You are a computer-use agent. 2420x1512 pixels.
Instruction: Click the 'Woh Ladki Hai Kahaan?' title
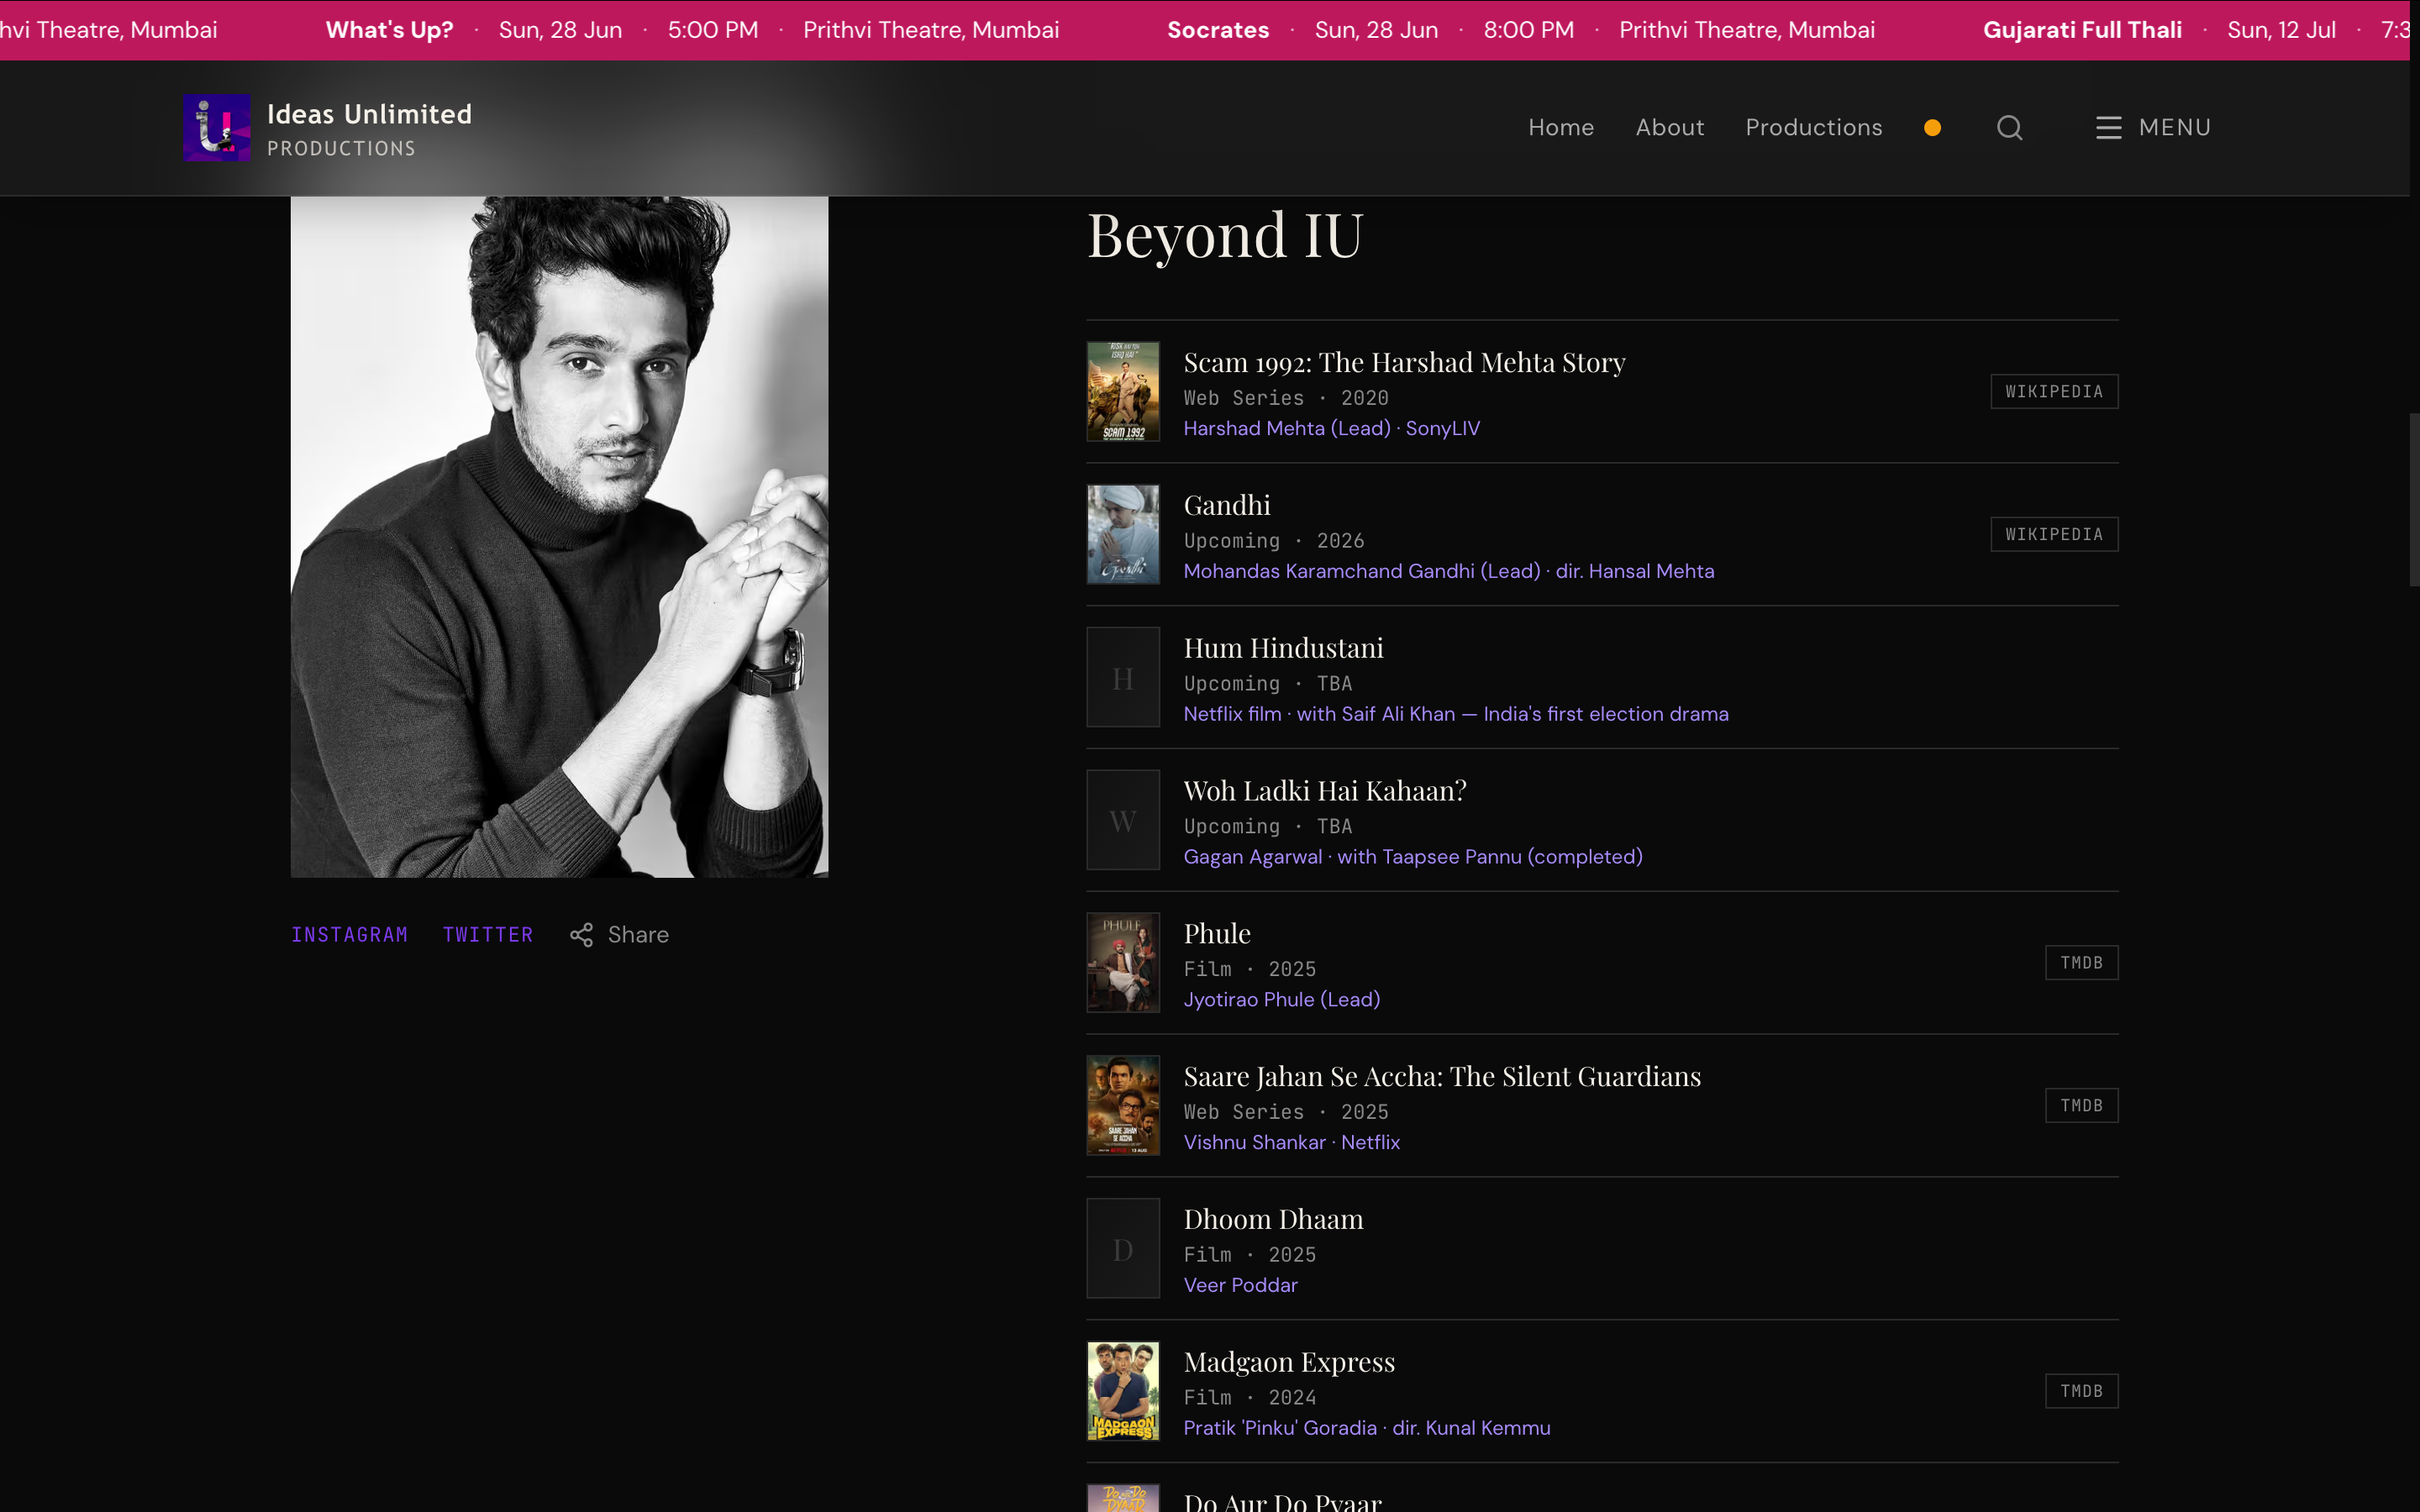click(x=1325, y=791)
